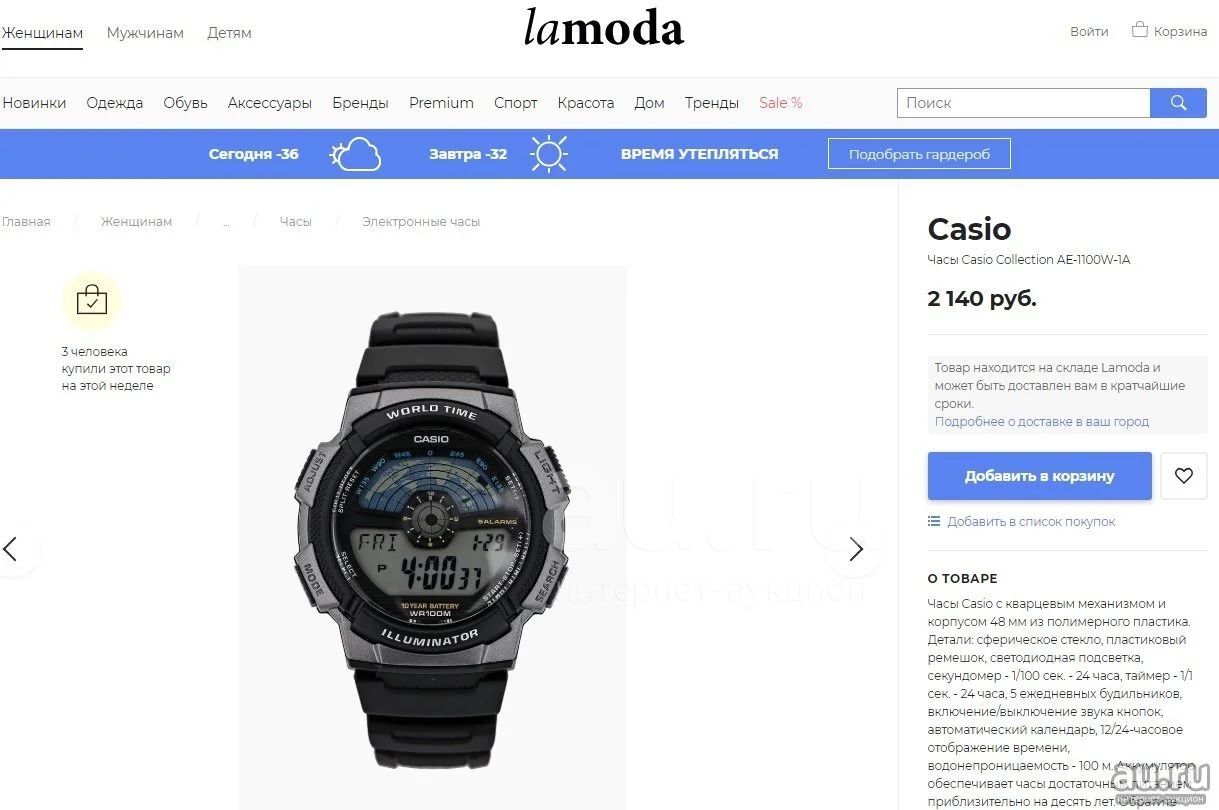Click the list icon beside shopping list link
Image resolution: width=1219 pixels, height=810 pixels.
934,521
